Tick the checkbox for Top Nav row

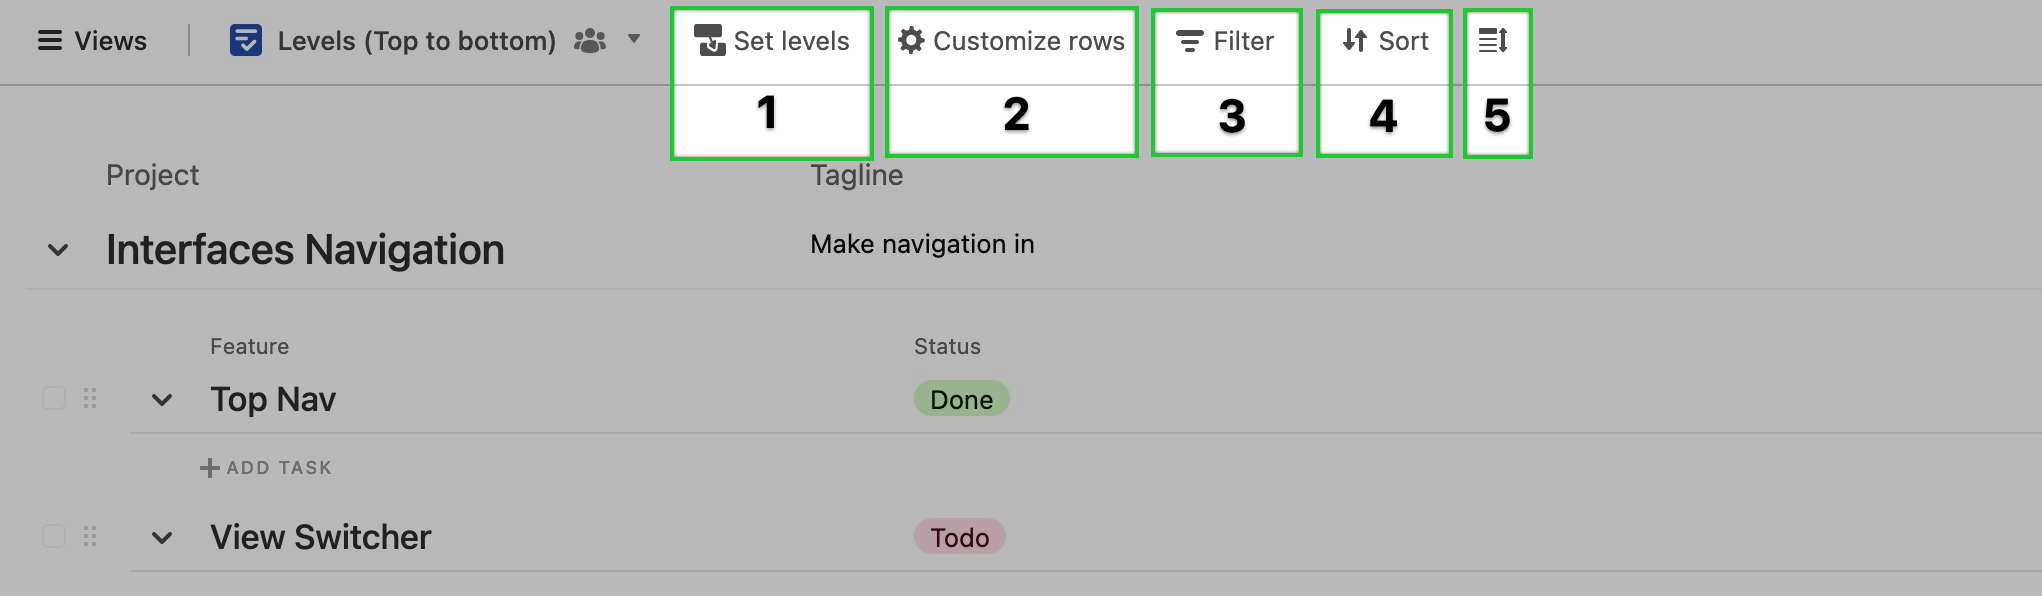click(54, 399)
